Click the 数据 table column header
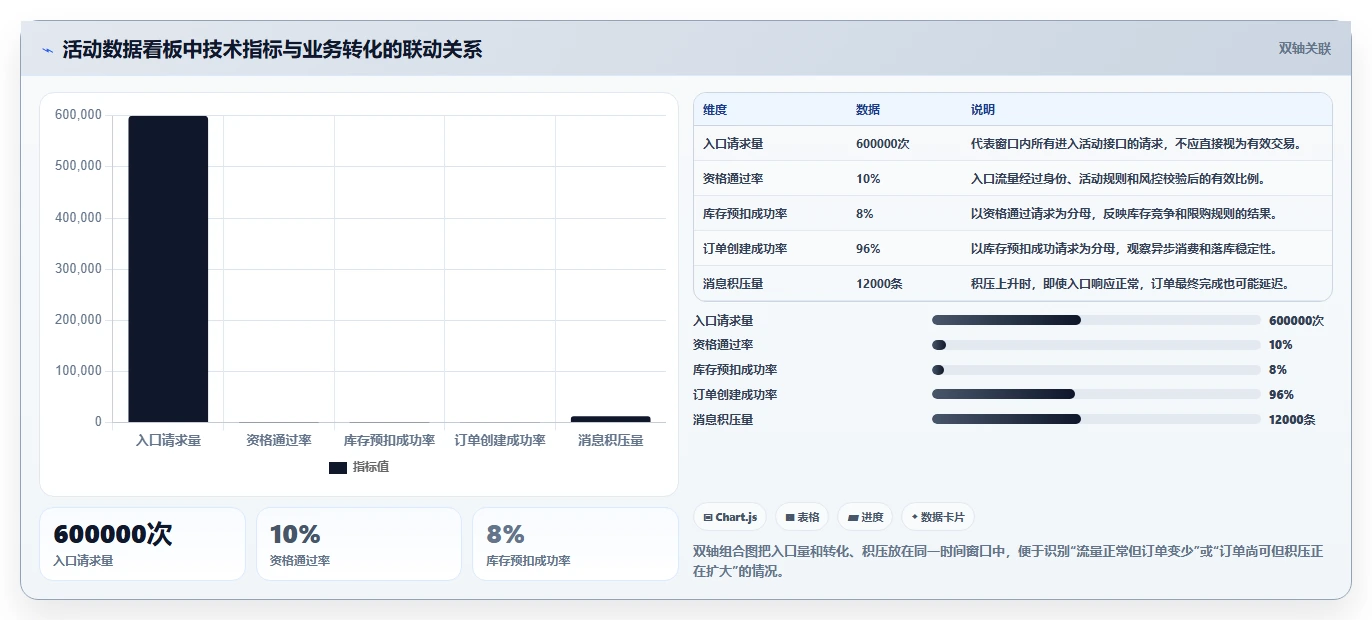This screenshot has width=1372, height=620. (x=868, y=110)
